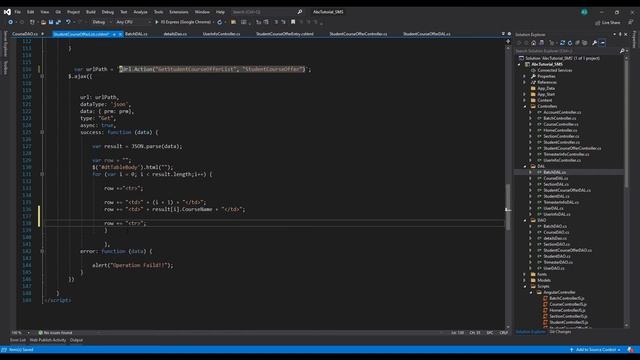
Task: Expand the Models folder
Action: click(525, 280)
